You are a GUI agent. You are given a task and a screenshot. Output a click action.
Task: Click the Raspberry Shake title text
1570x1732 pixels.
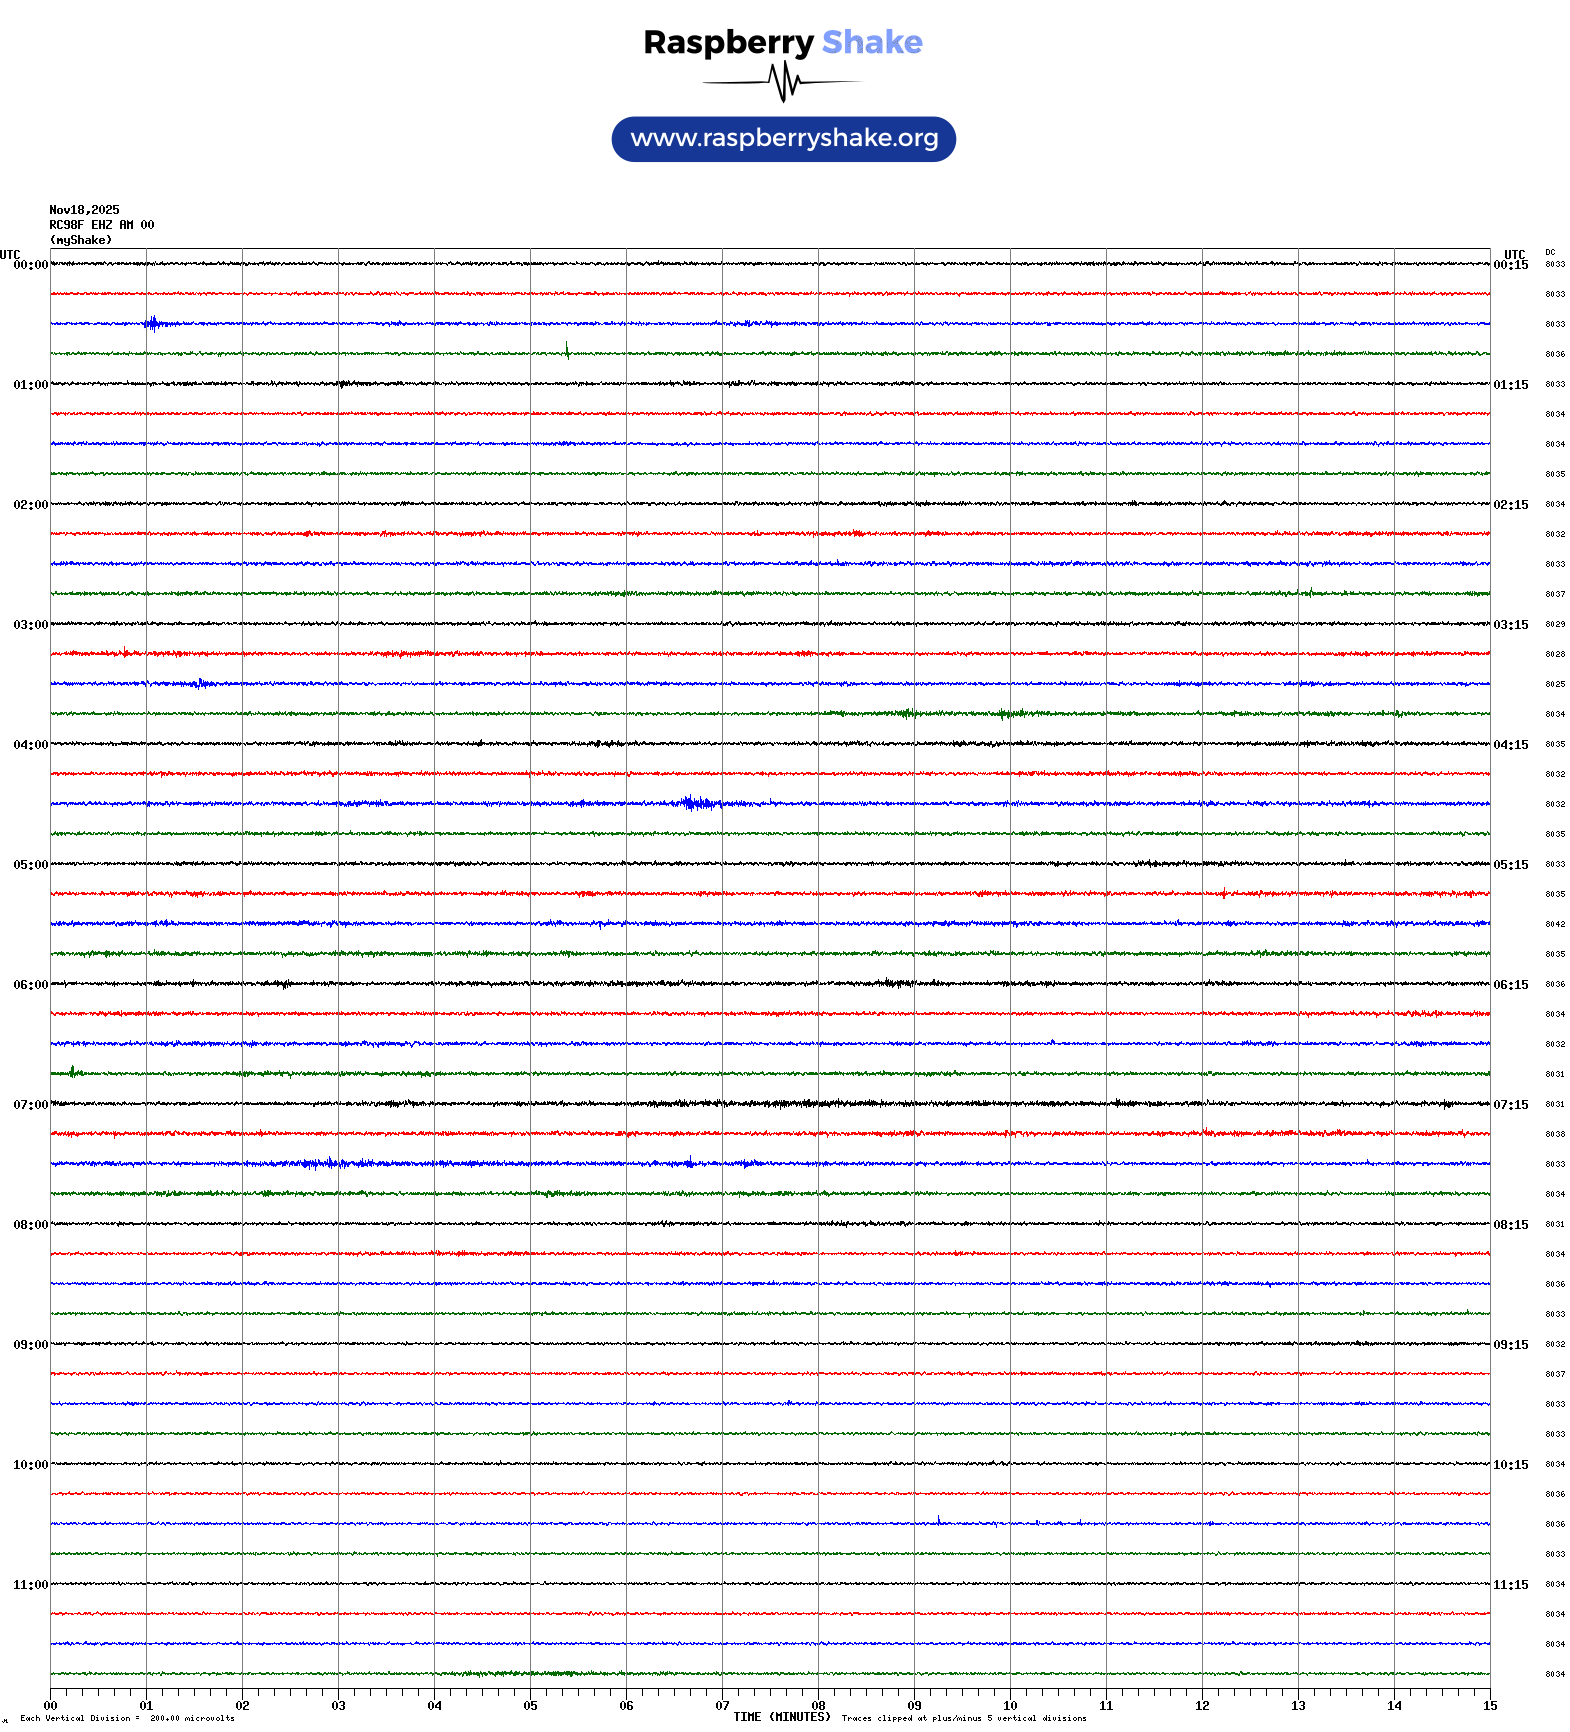point(783,42)
